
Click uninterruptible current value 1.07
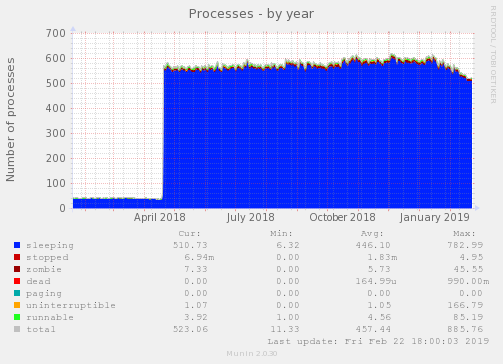pyautogui.click(x=196, y=305)
